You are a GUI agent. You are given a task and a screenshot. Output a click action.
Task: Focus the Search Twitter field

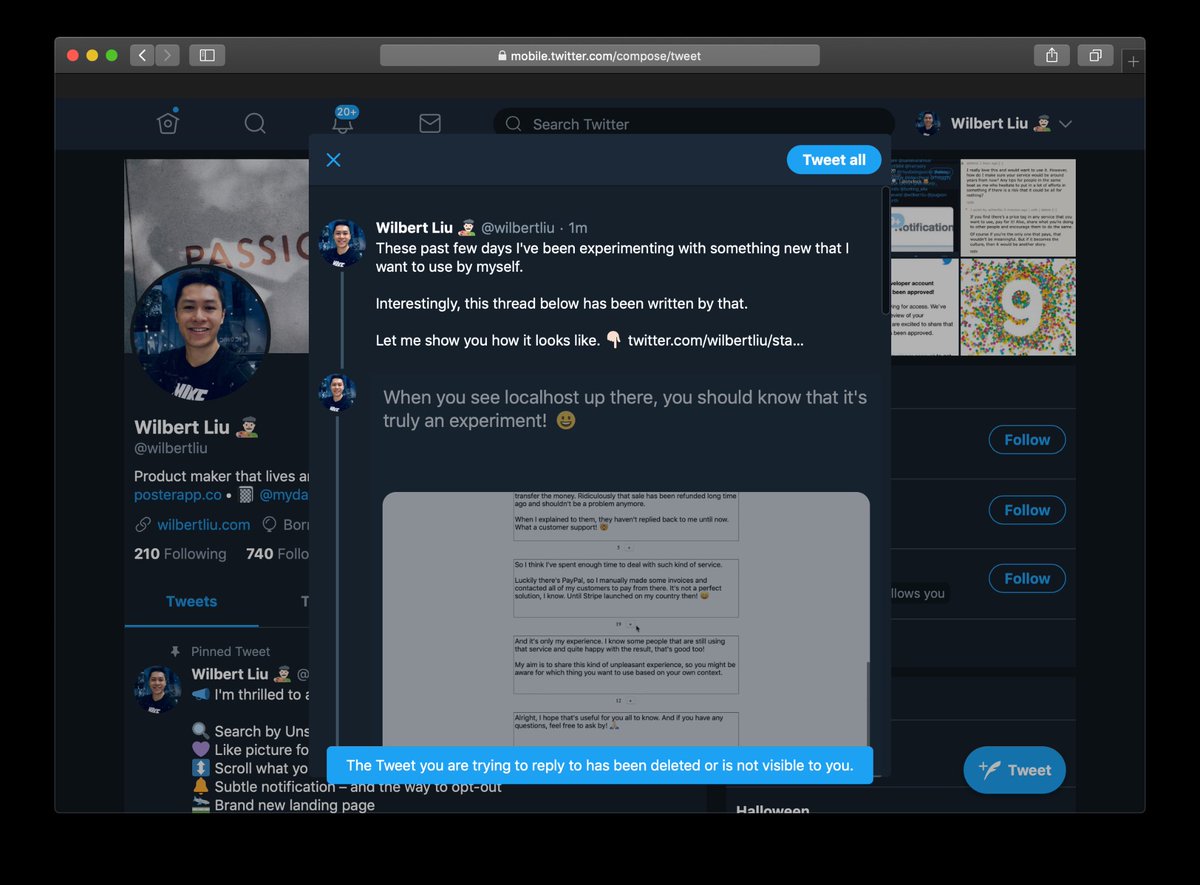tap(694, 124)
